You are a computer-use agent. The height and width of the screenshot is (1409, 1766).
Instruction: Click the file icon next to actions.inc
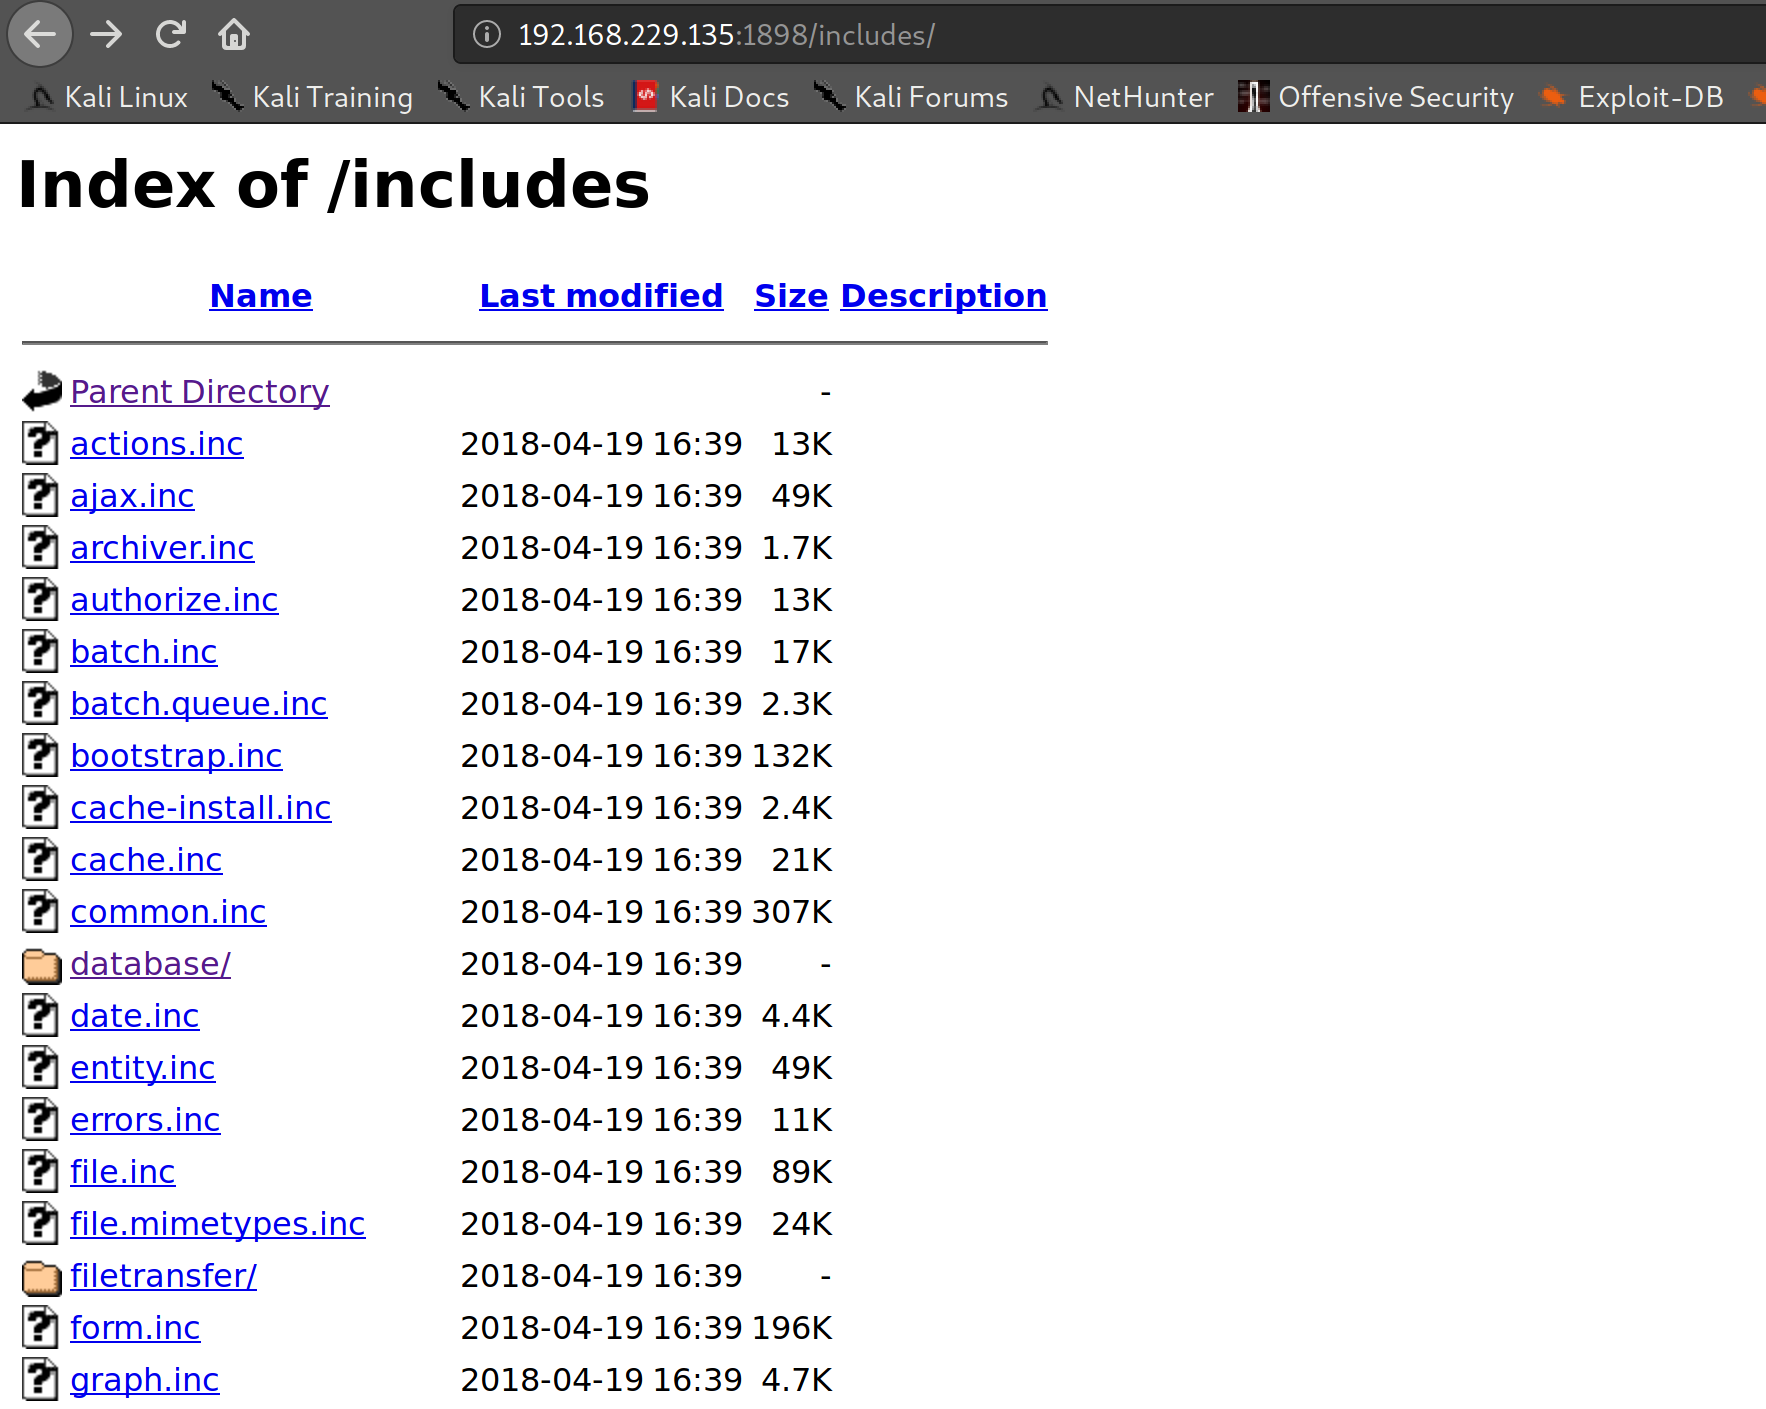[x=40, y=443]
